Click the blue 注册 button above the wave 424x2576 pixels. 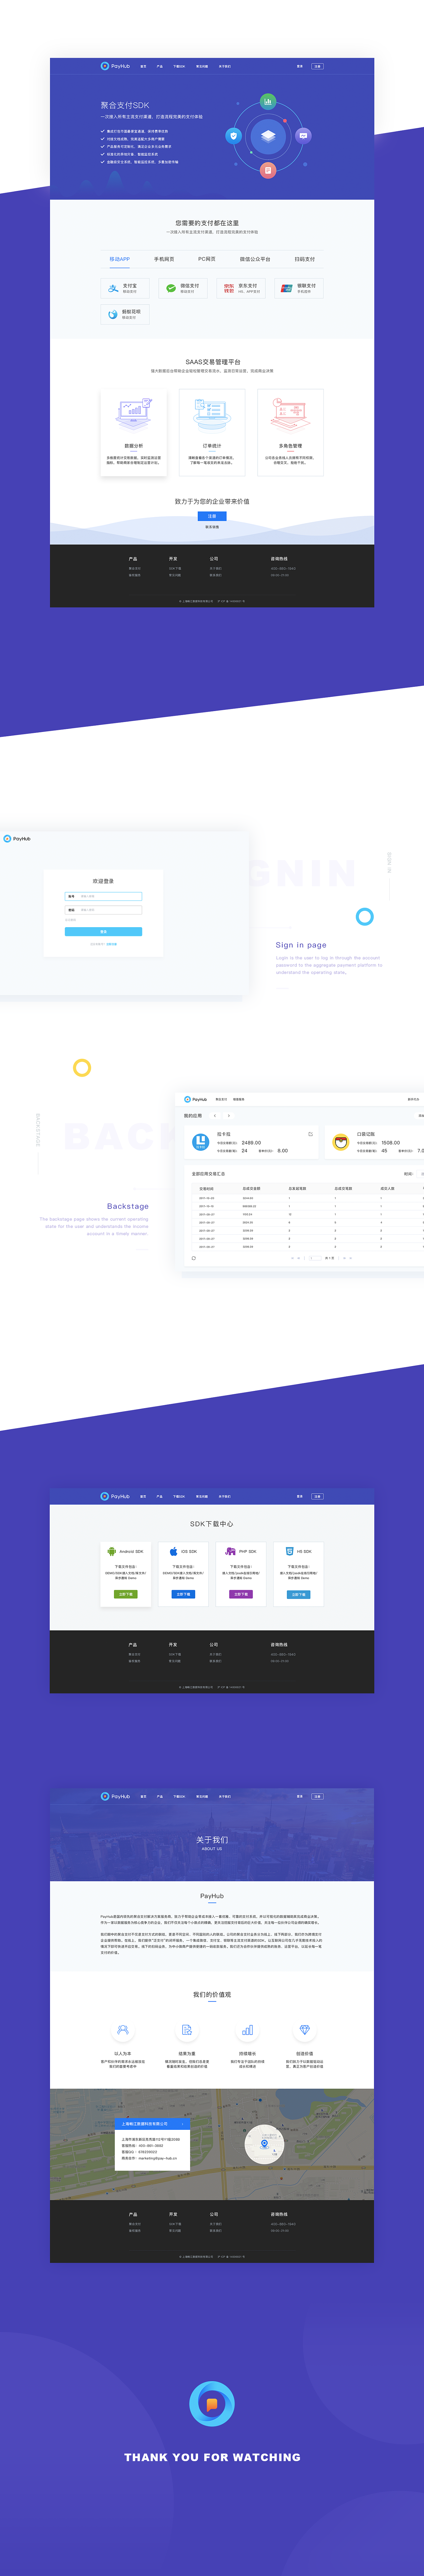(212, 516)
